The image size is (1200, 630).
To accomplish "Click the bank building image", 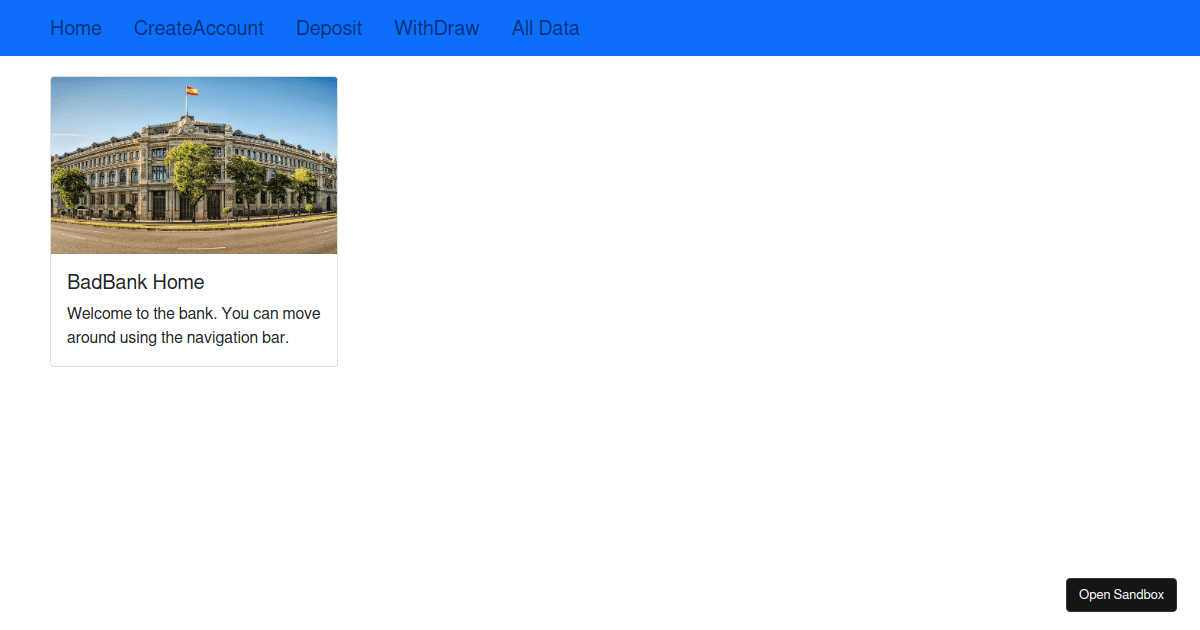I will 193,165.
